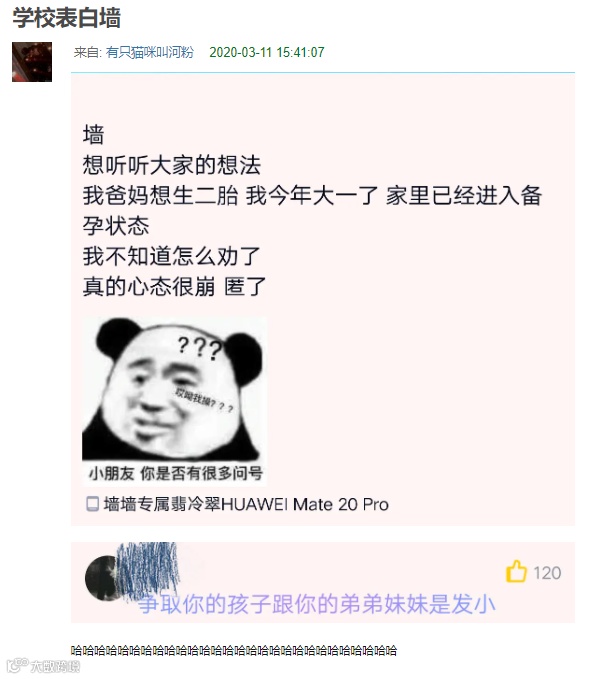Click the 哈哈哈 caption line below the post
Viewport: 601px width, 679px height.
tap(234, 650)
